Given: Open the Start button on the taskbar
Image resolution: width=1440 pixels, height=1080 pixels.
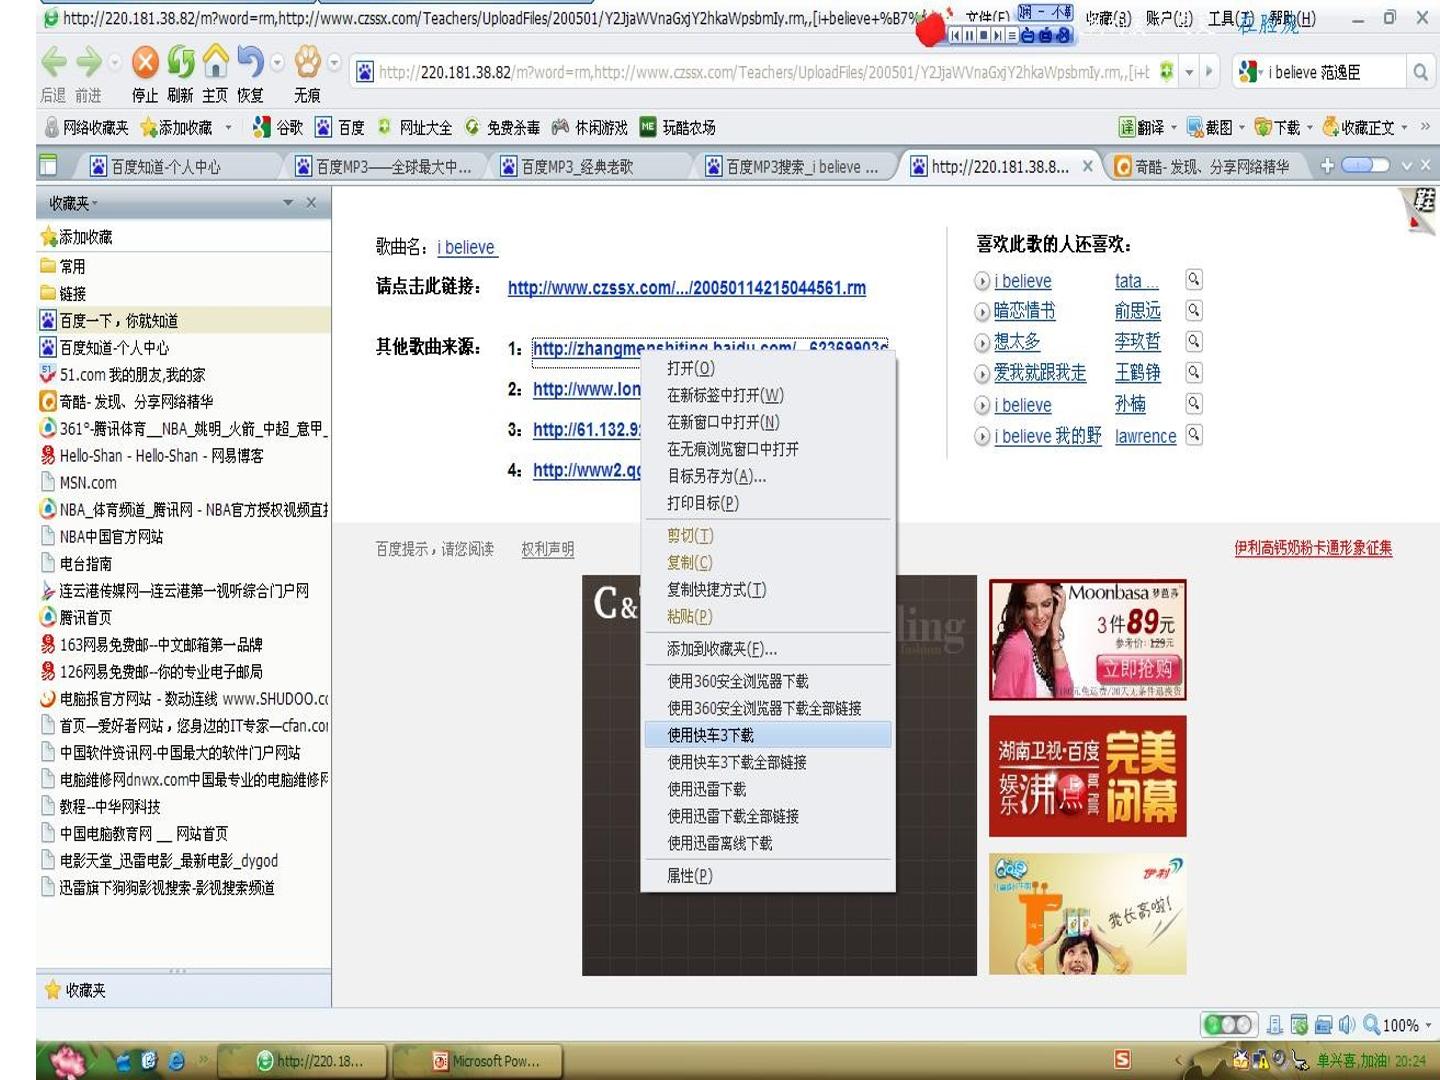Looking at the screenshot, I should coord(68,1060).
